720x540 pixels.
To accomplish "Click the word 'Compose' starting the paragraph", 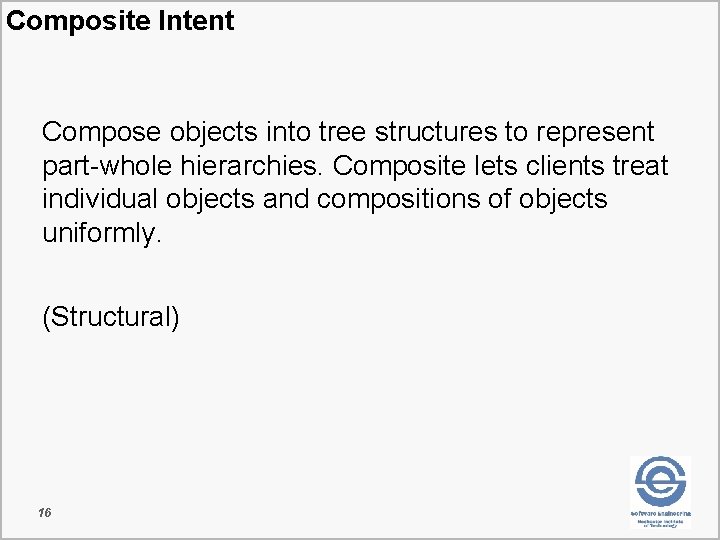I will pos(101,133).
